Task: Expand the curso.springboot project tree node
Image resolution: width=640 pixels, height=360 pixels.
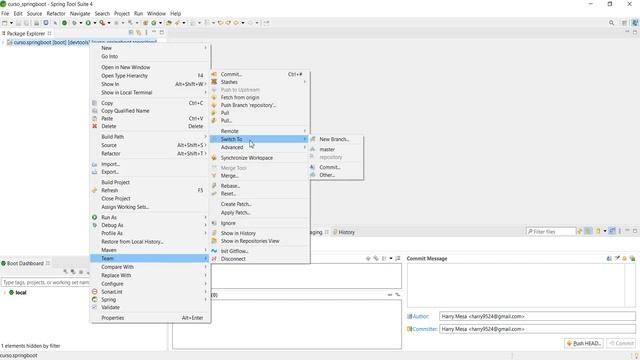Action: [3, 42]
